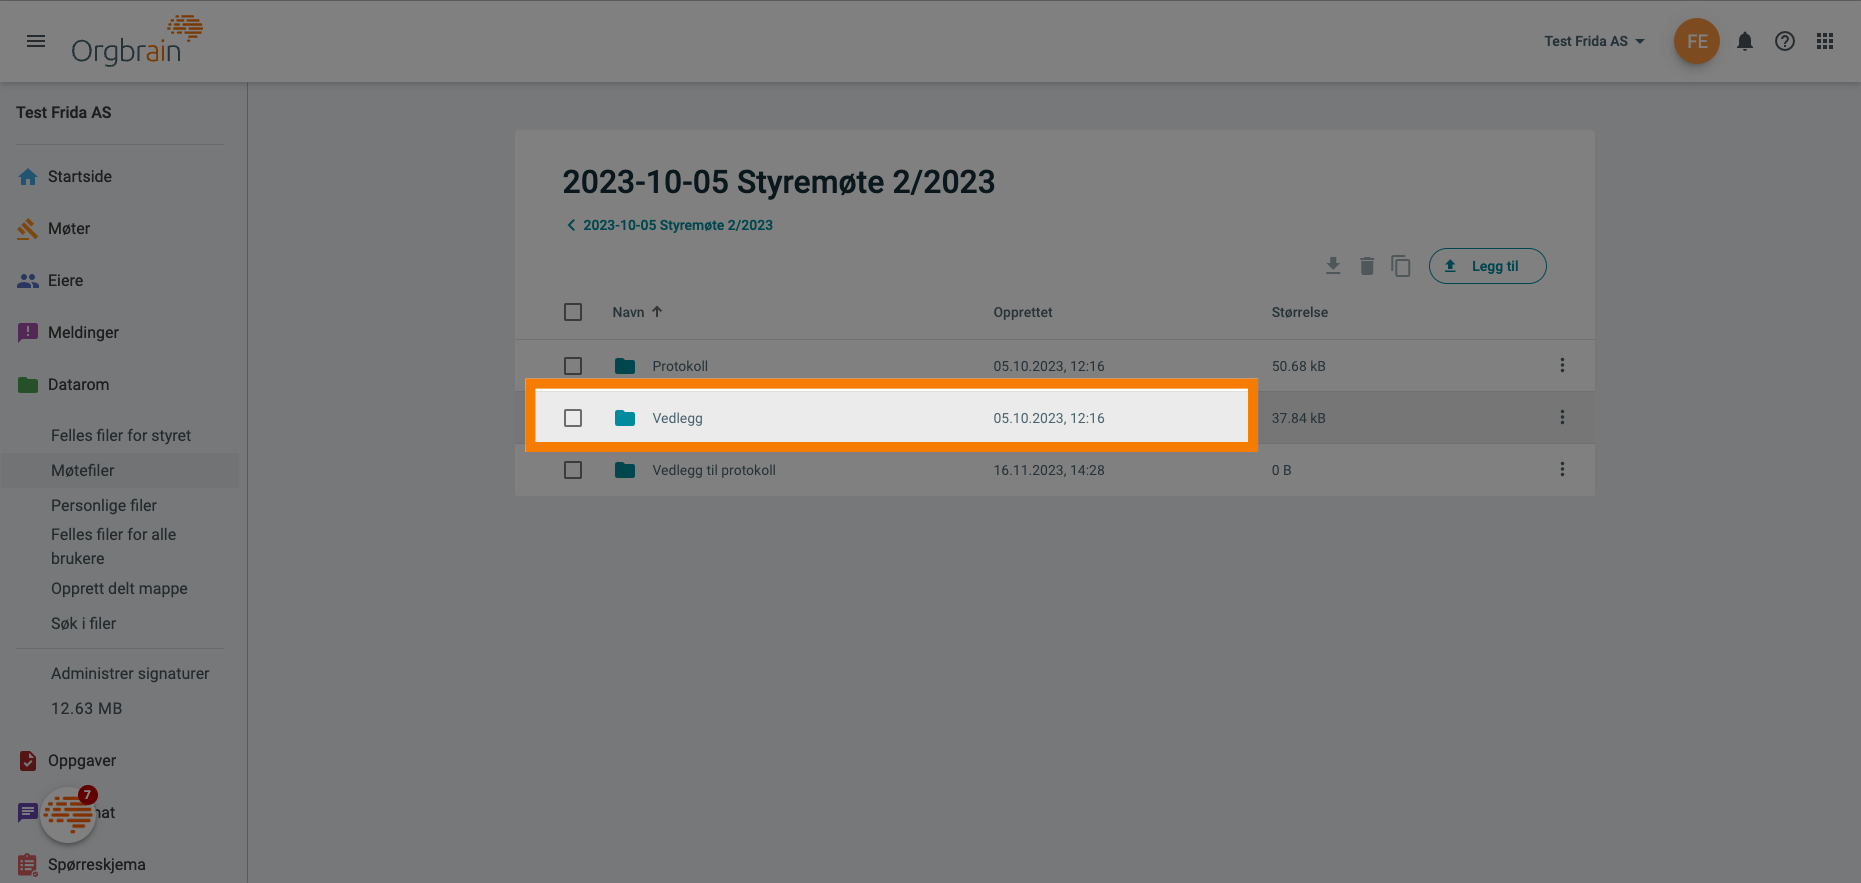
Task: Open the FE user avatar menu
Action: (1697, 41)
